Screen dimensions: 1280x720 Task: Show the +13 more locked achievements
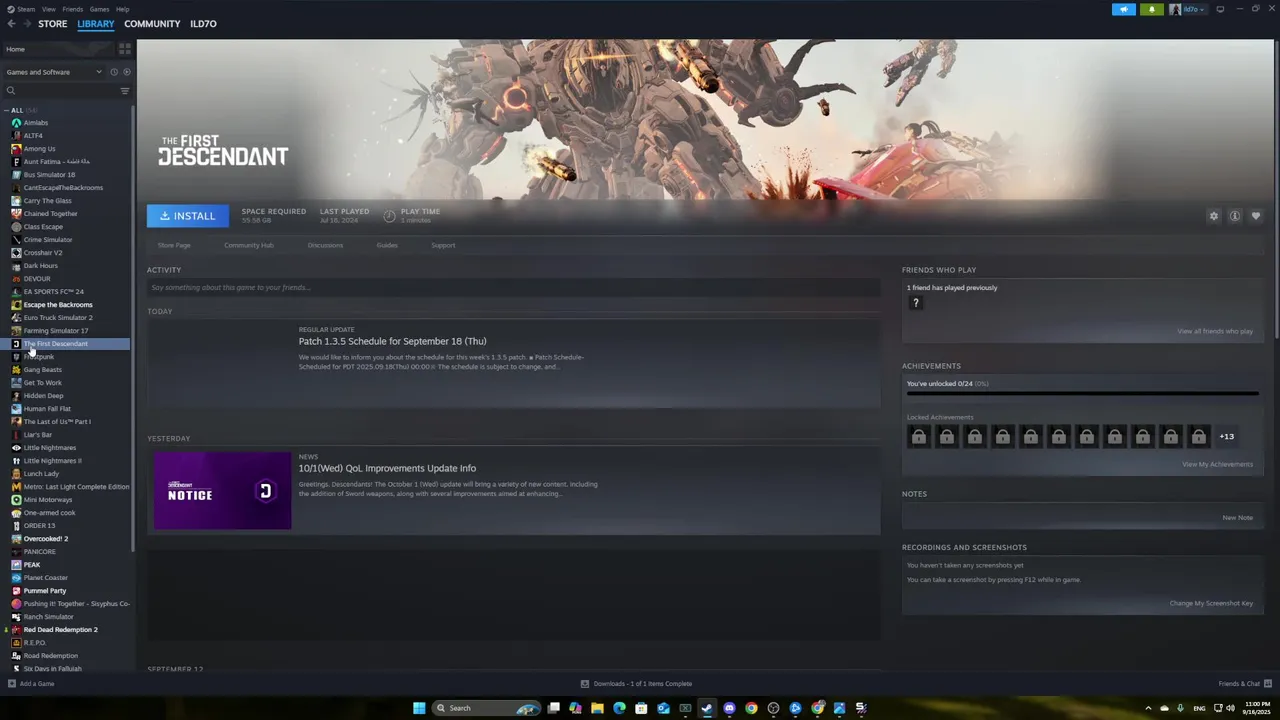pyautogui.click(x=1227, y=436)
